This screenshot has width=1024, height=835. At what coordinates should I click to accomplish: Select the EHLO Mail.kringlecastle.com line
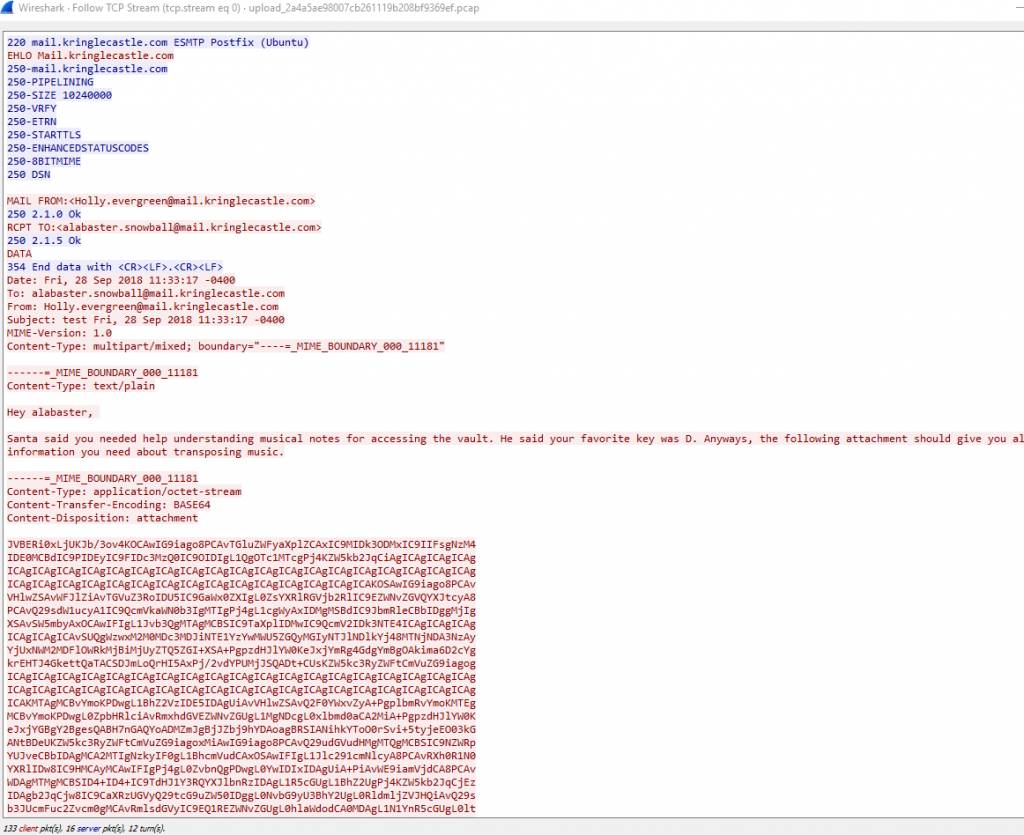point(90,56)
